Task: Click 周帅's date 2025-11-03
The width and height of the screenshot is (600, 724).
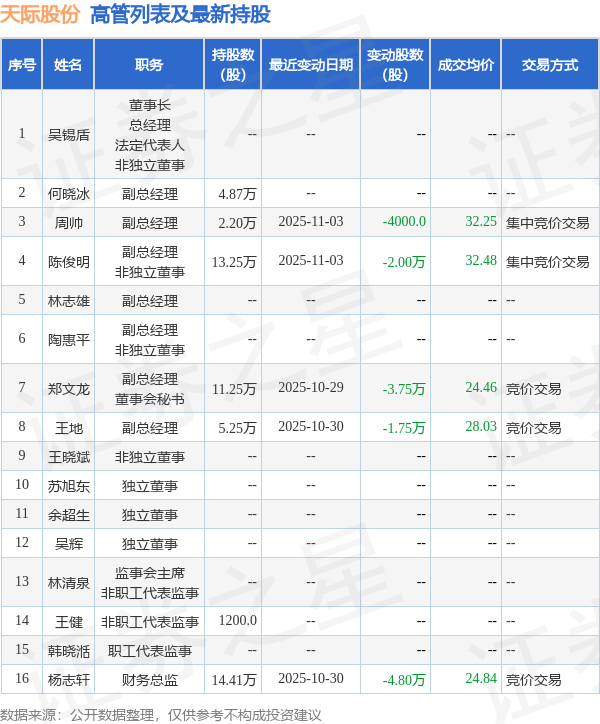Action: (x=311, y=221)
